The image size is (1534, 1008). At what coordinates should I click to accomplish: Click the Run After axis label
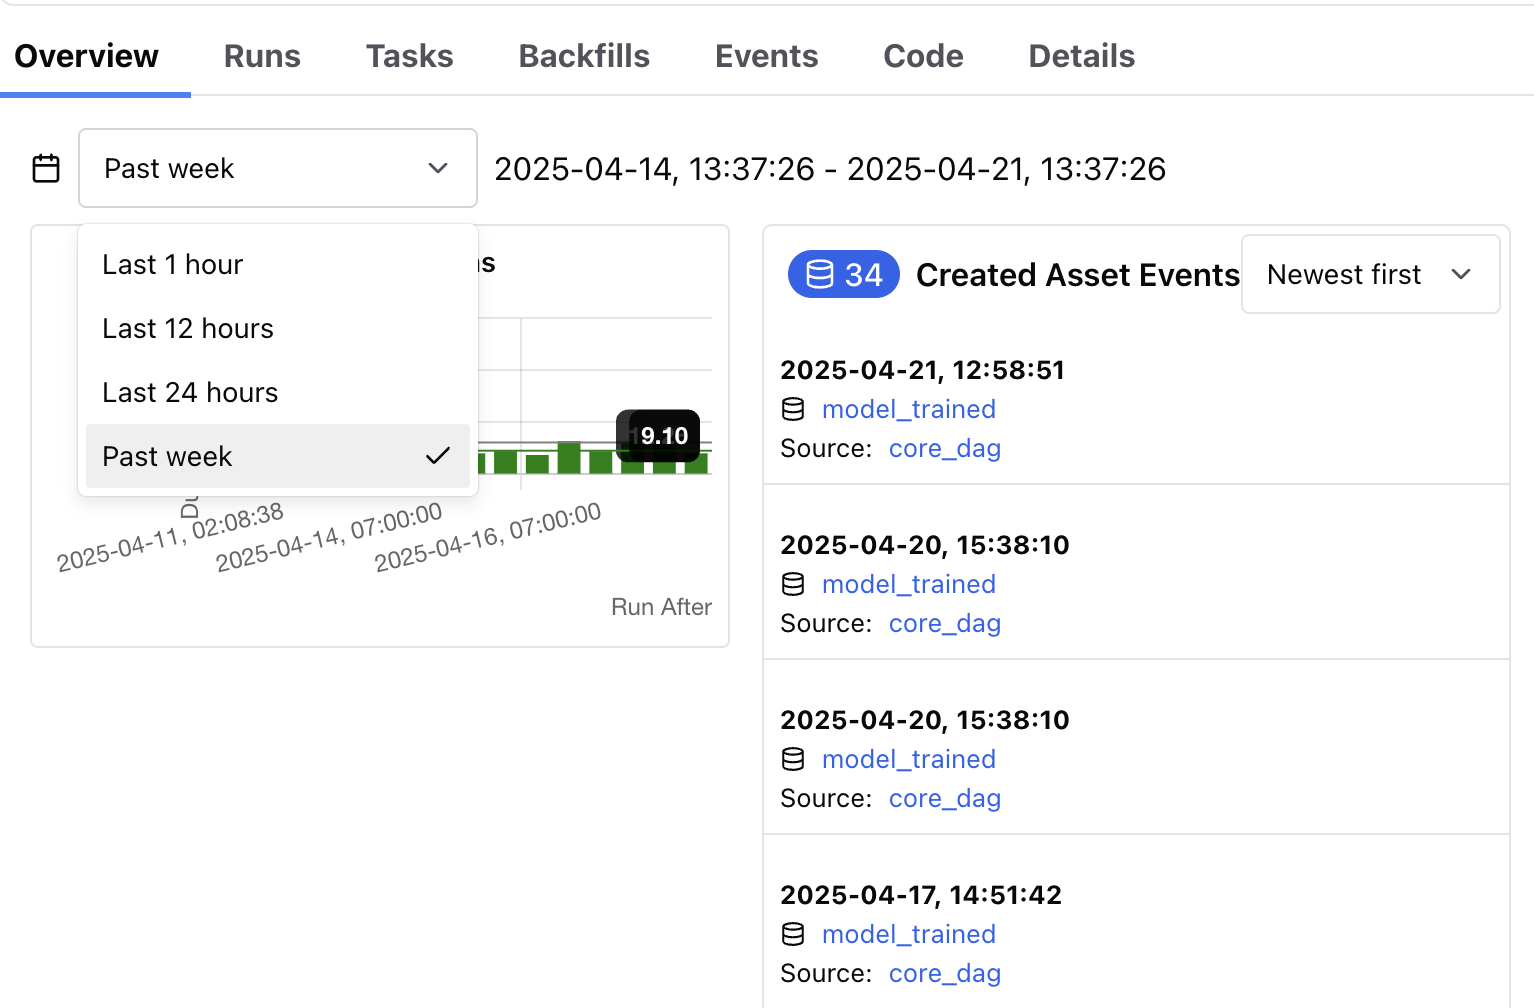point(661,607)
